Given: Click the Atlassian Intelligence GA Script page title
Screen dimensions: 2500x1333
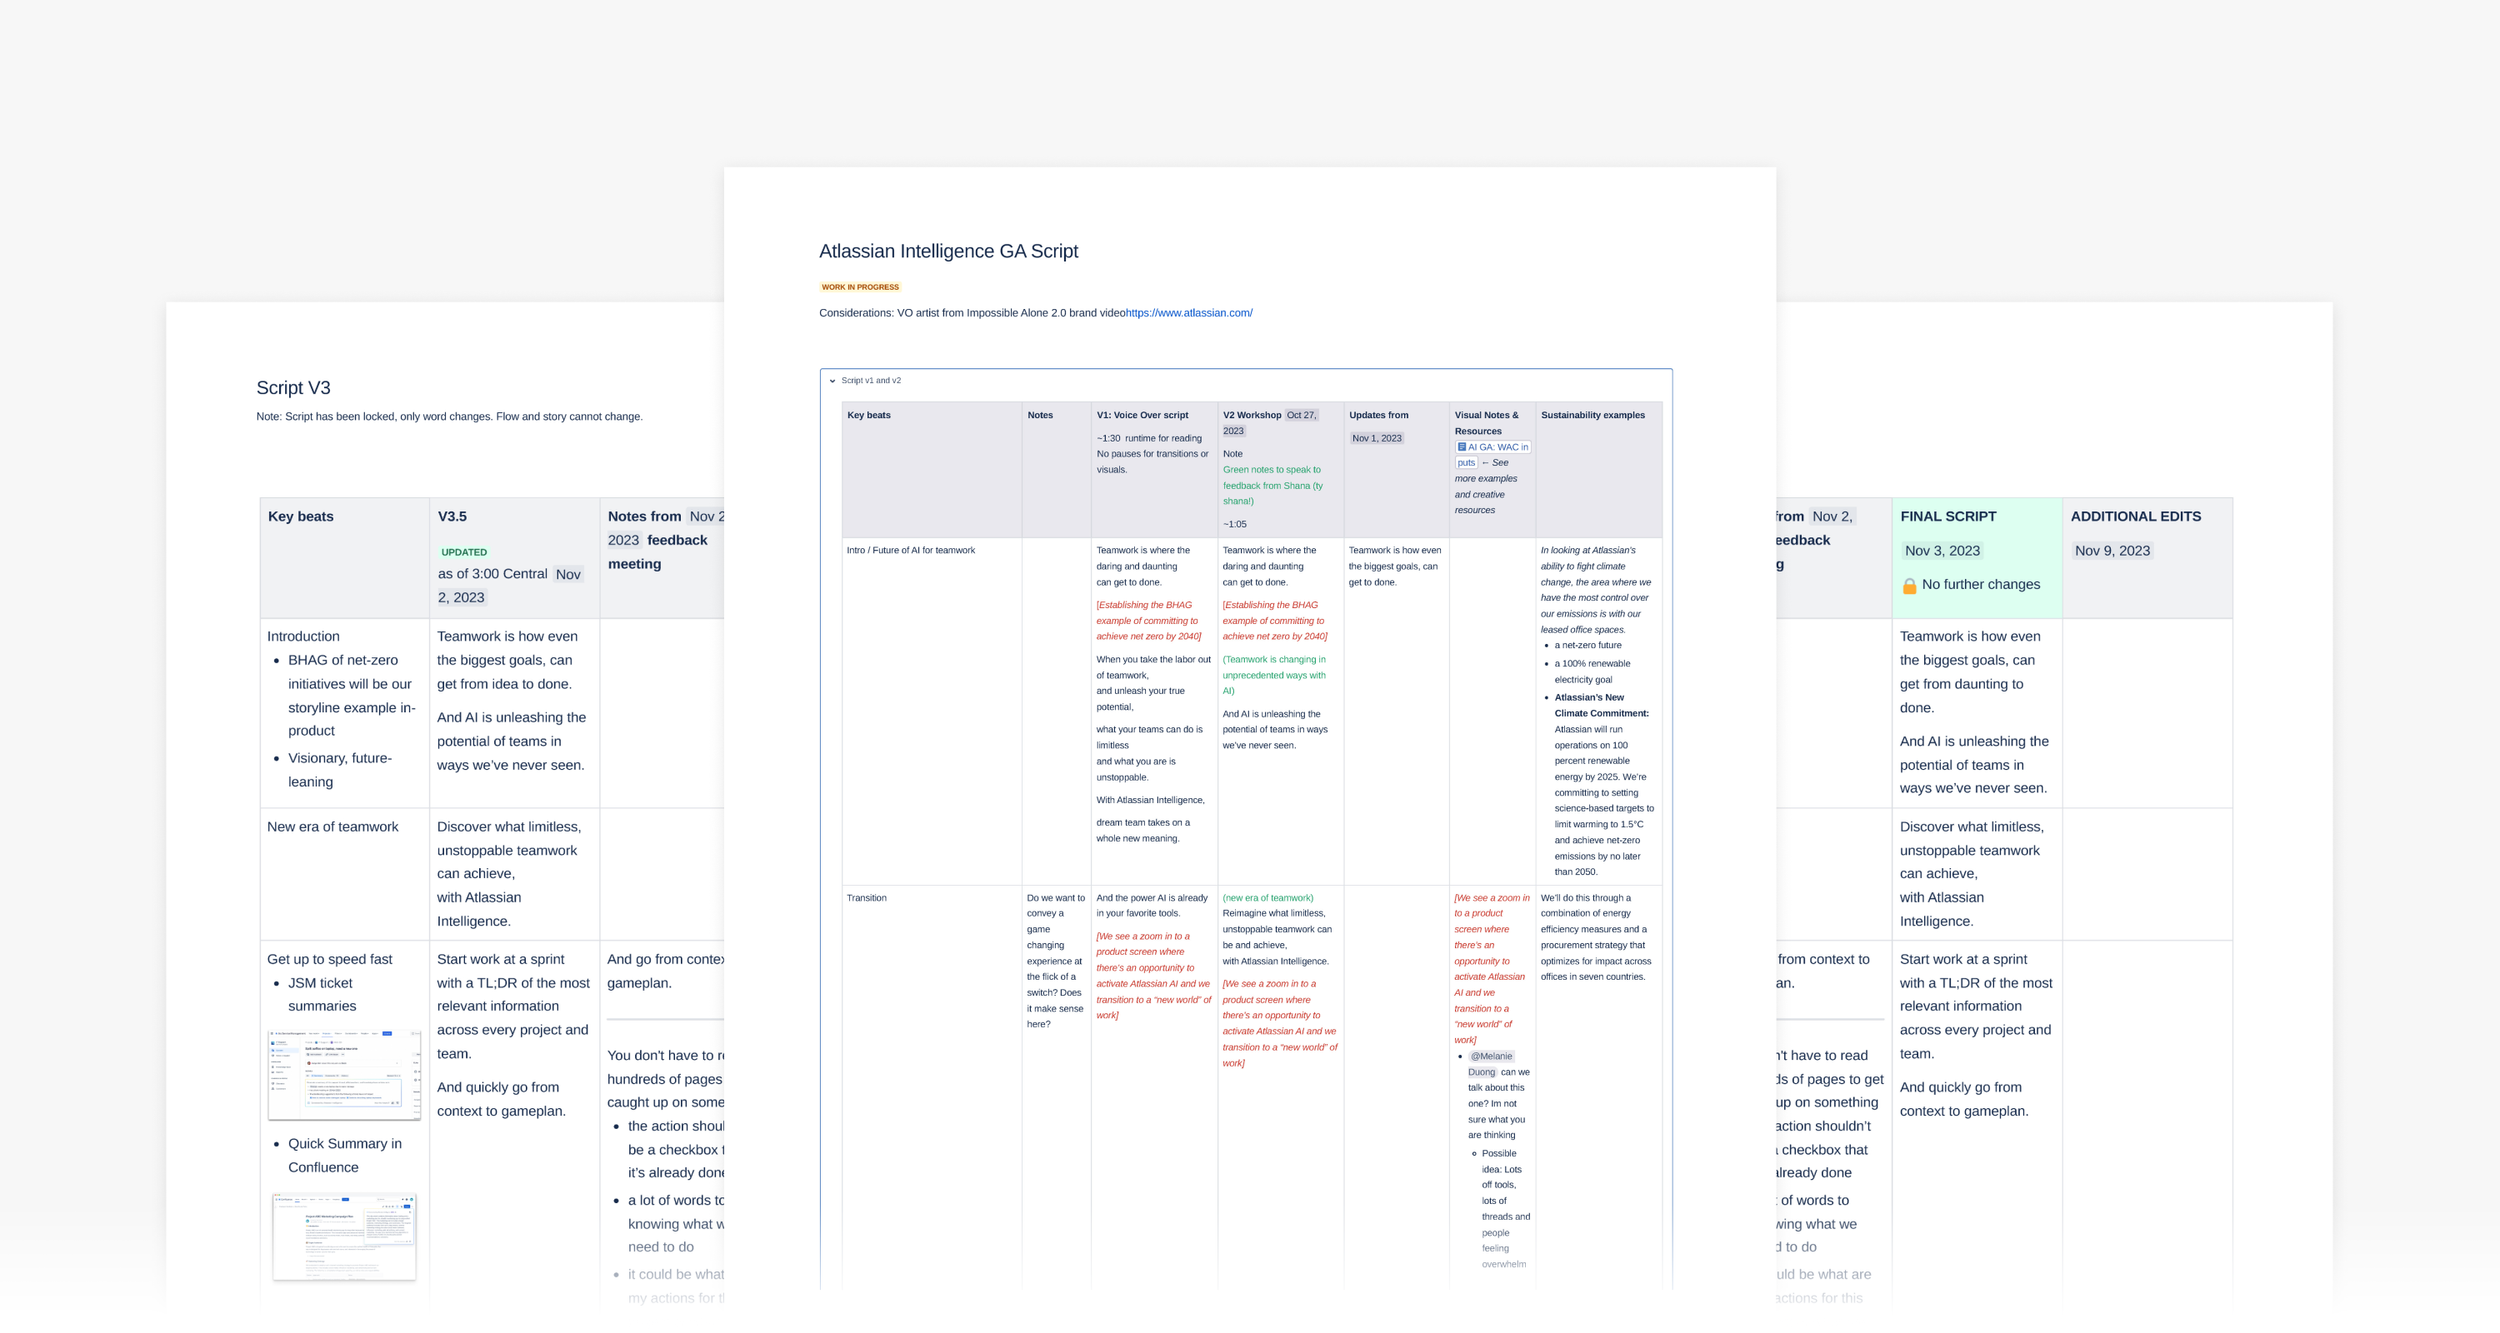Looking at the screenshot, I should (x=947, y=251).
